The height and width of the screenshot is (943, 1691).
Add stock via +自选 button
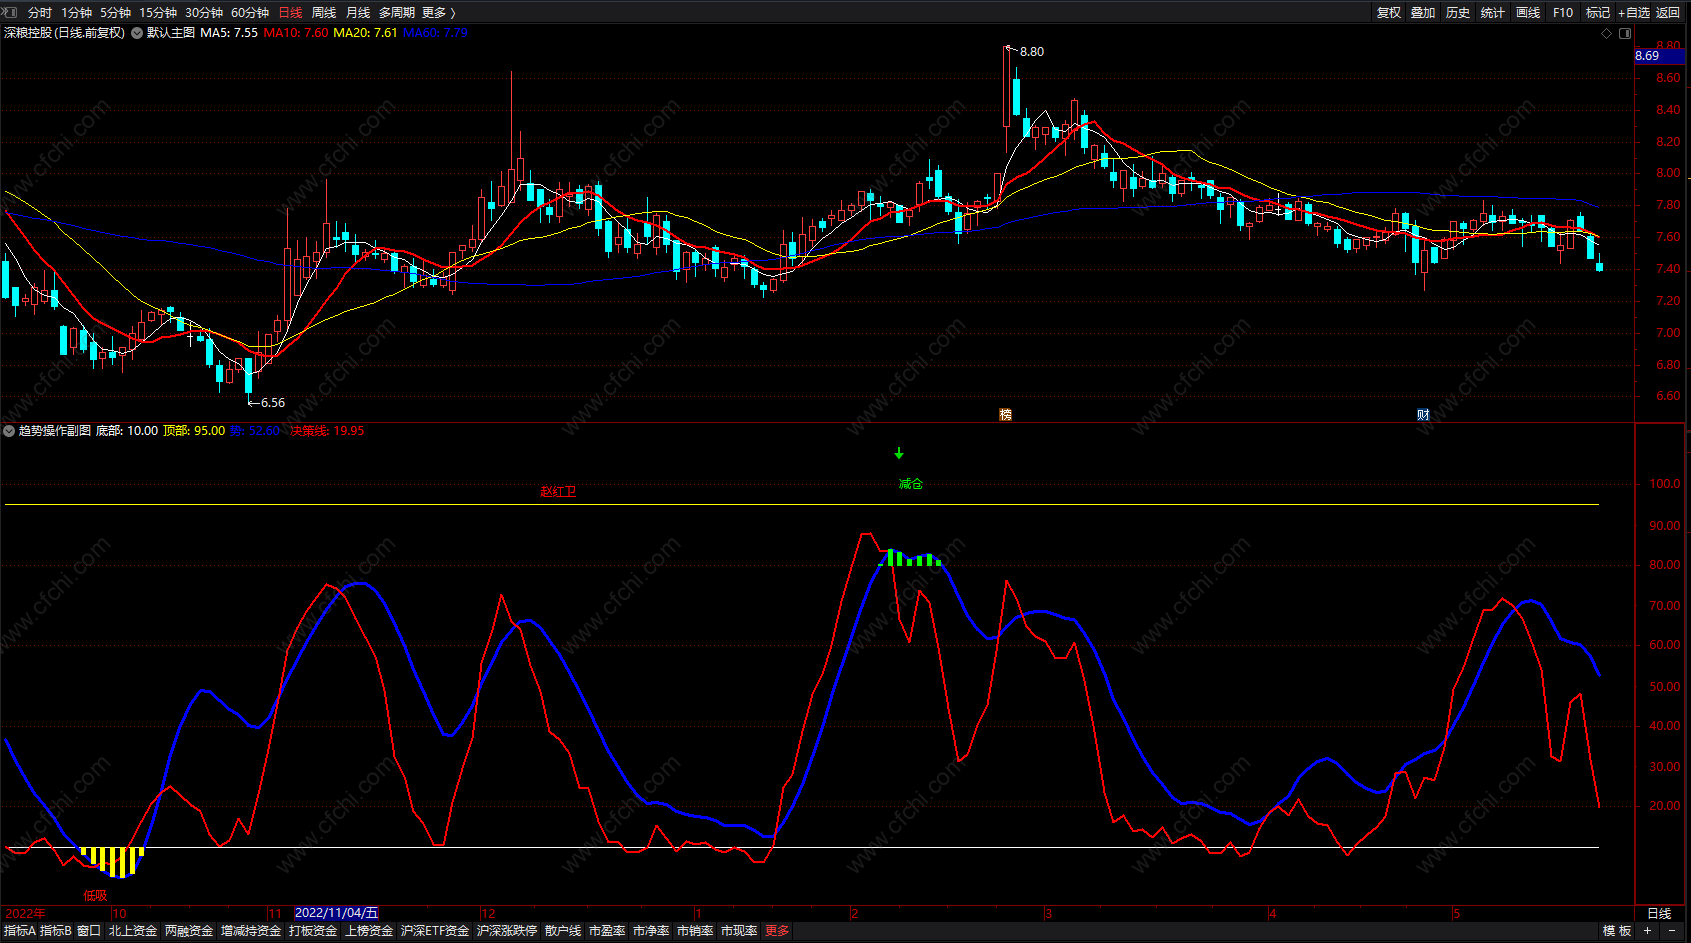pos(1634,12)
